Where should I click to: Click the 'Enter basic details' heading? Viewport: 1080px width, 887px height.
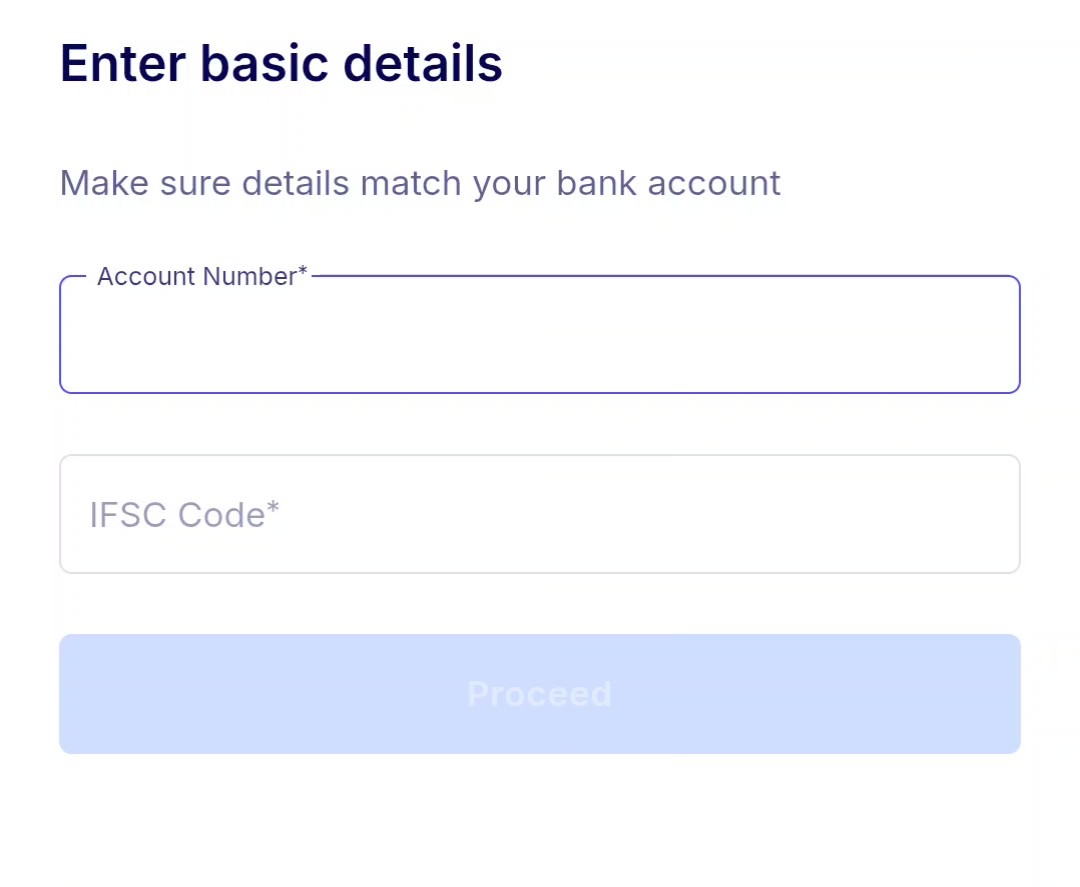coord(281,64)
